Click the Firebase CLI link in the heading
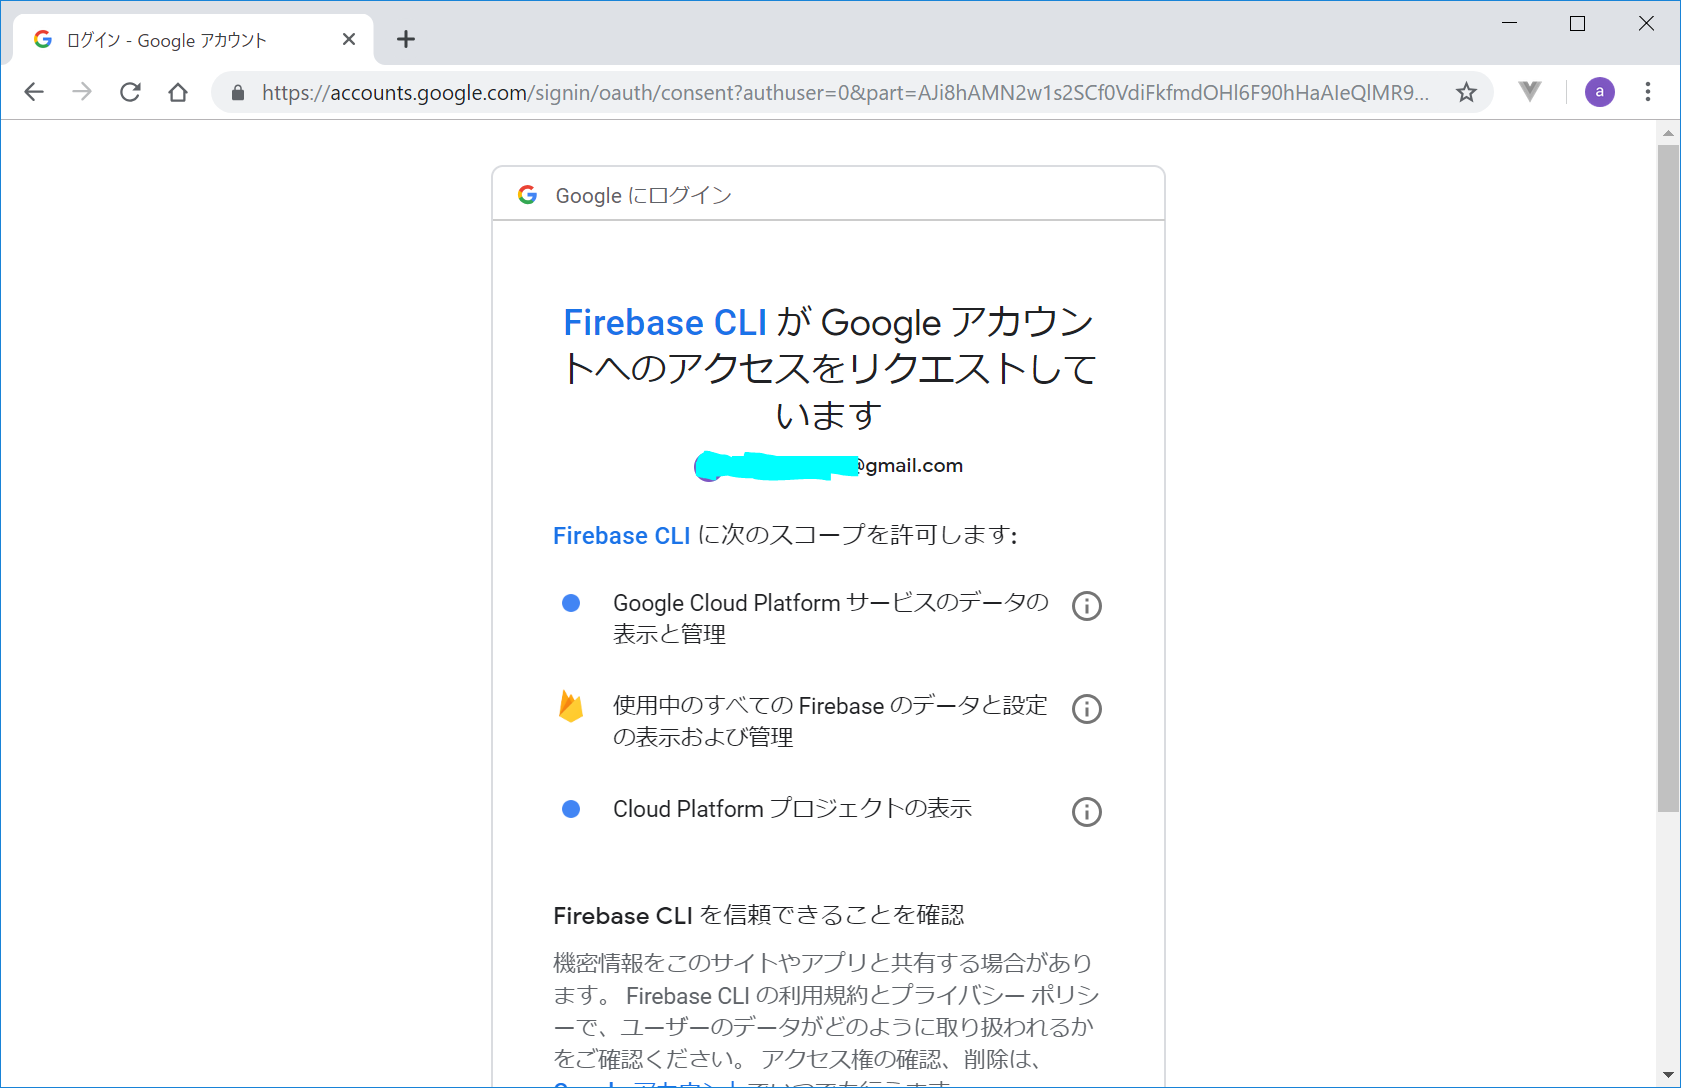1681x1088 pixels. point(665,323)
